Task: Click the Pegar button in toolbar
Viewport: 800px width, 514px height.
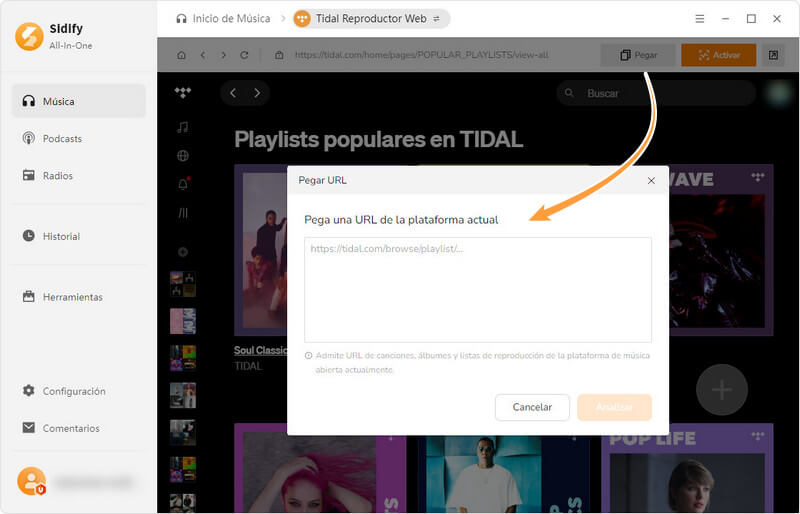Action: point(638,55)
